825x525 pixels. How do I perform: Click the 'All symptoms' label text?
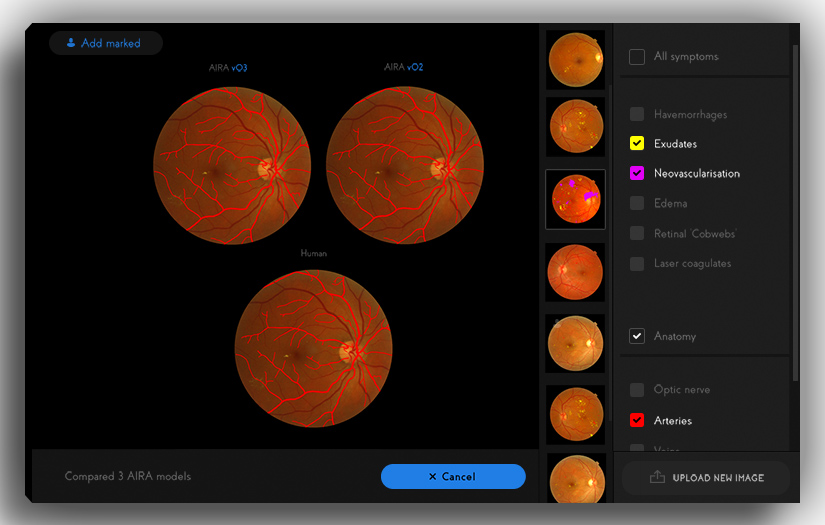pyautogui.click(x=686, y=57)
